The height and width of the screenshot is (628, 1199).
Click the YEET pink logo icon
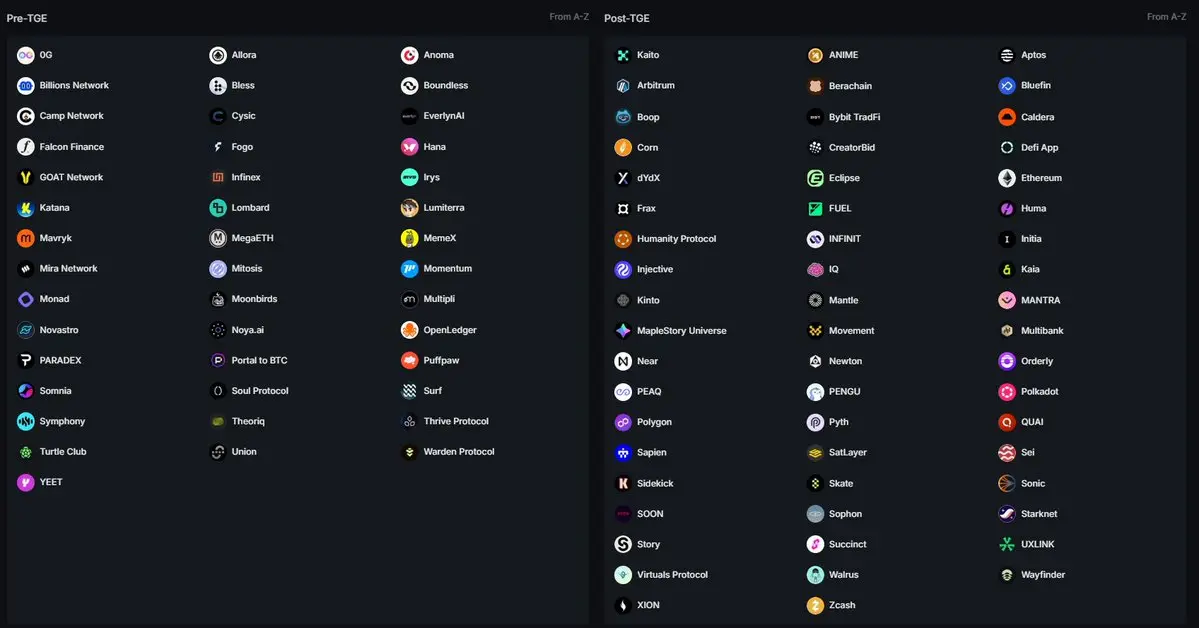click(x=26, y=483)
